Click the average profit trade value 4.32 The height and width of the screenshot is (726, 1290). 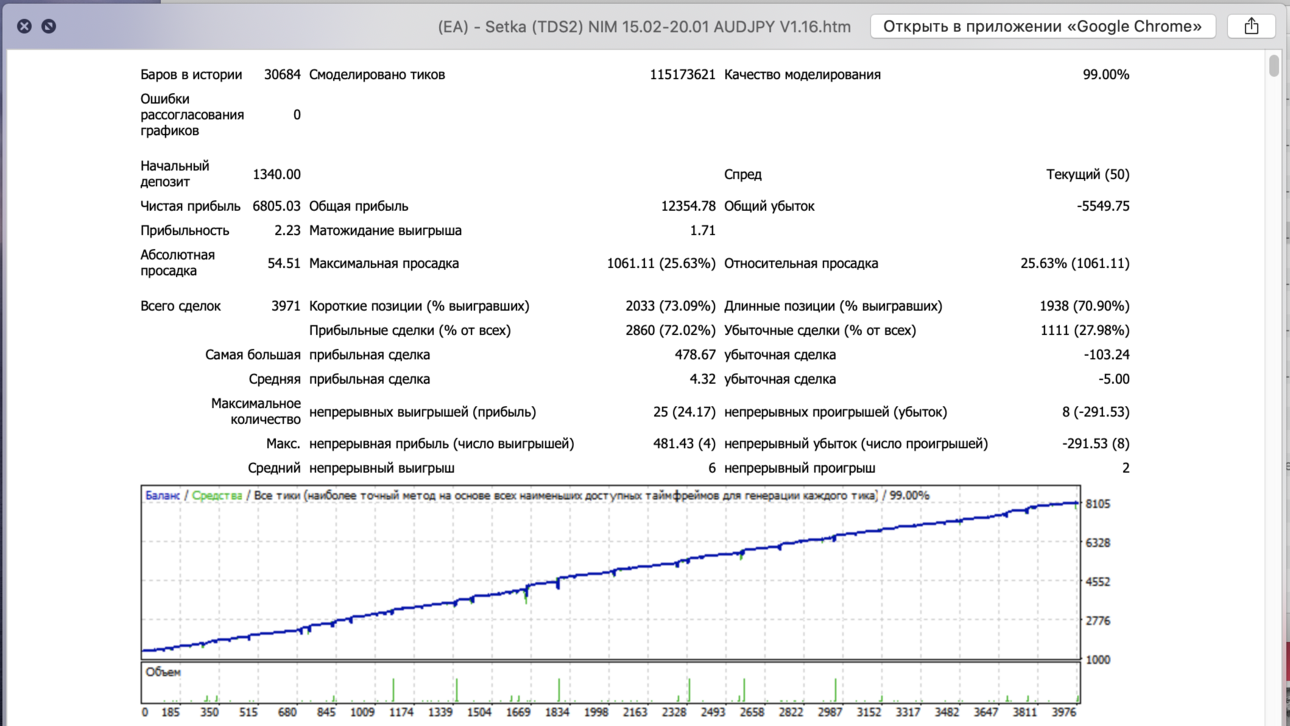703,379
